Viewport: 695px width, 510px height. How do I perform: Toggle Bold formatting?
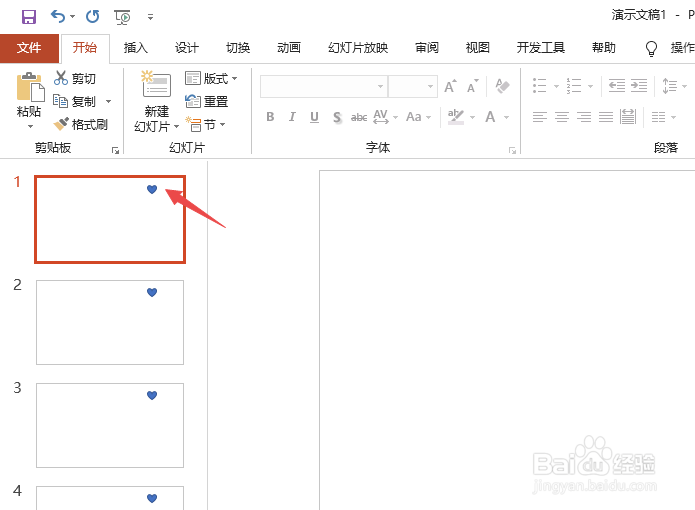[270, 117]
